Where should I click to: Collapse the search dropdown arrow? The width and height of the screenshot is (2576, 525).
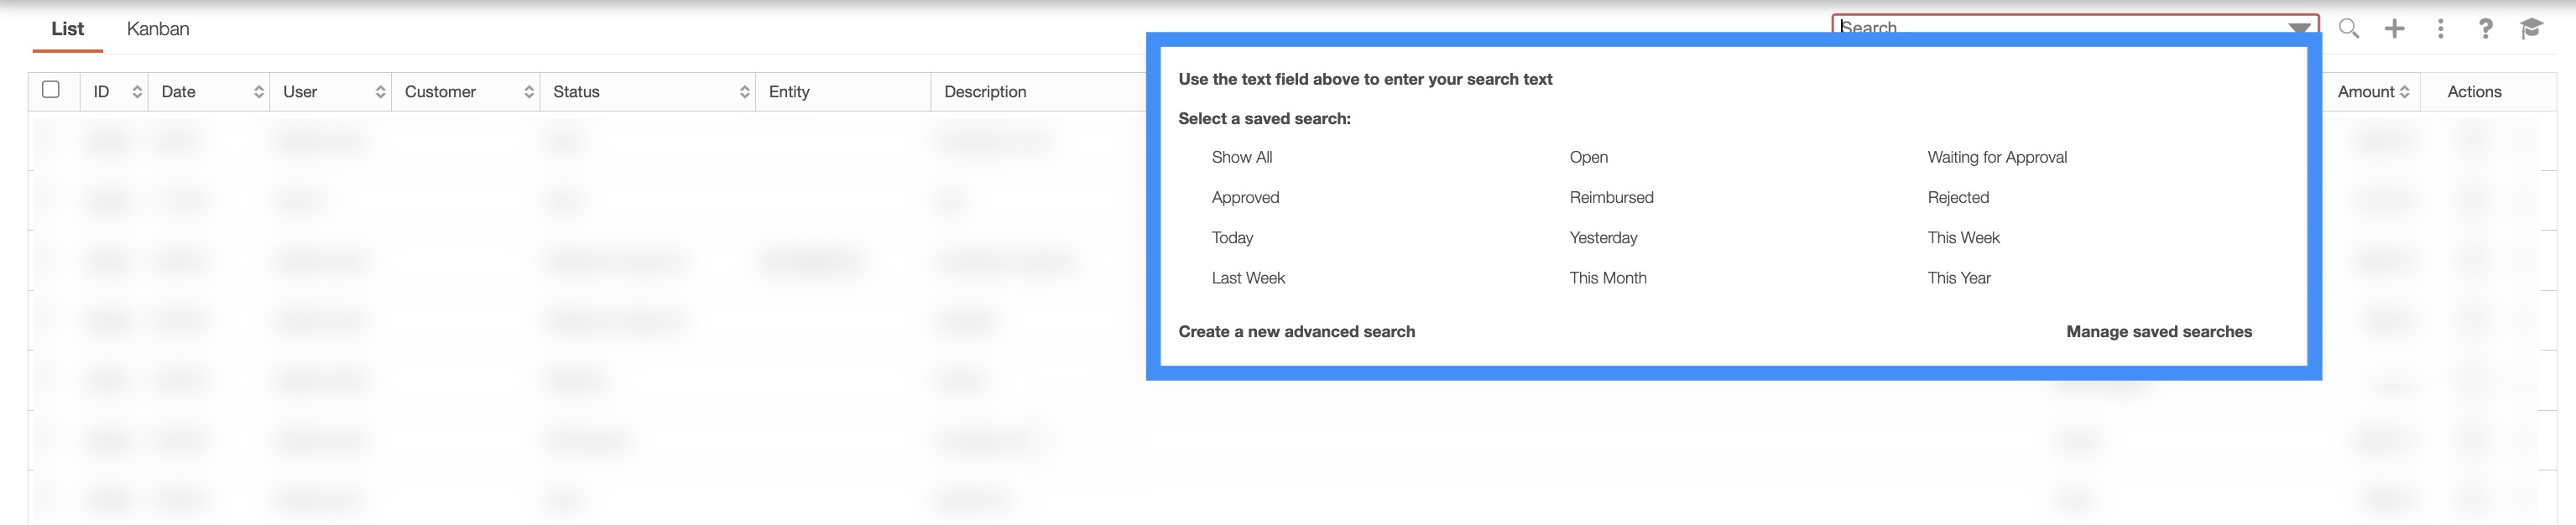[2299, 27]
